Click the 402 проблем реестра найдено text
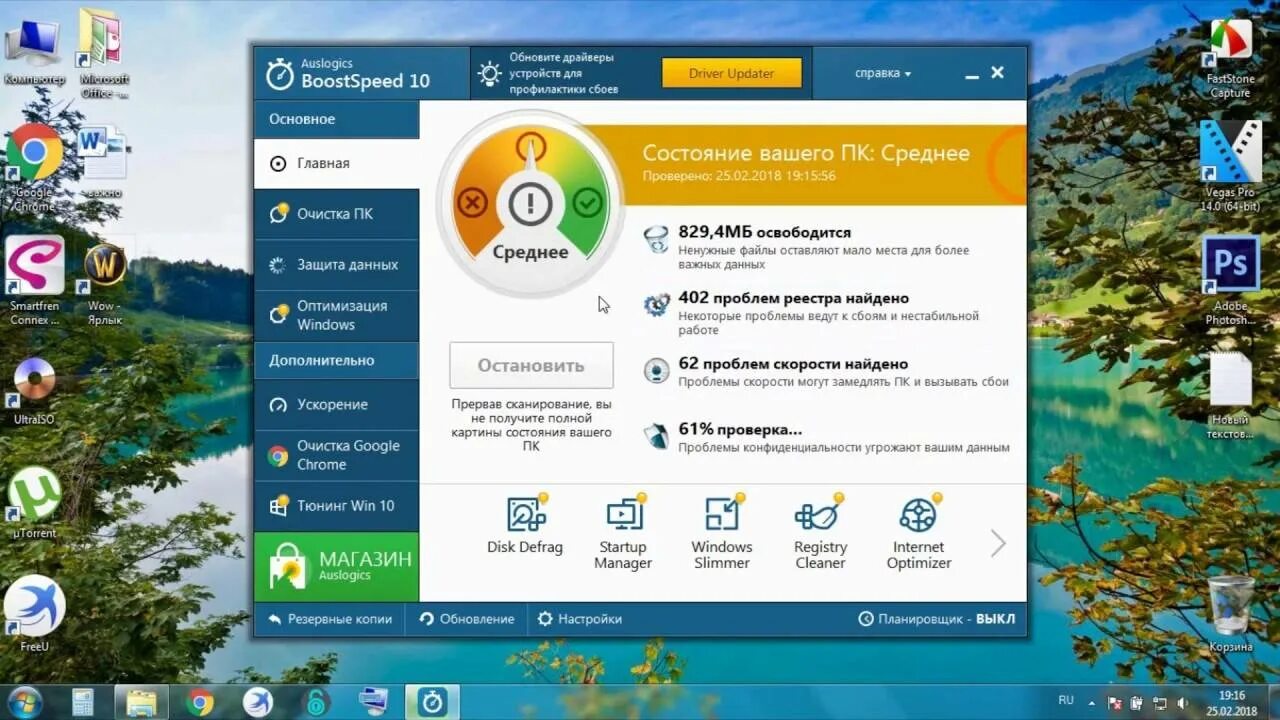This screenshot has width=1280, height=720. (x=793, y=298)
